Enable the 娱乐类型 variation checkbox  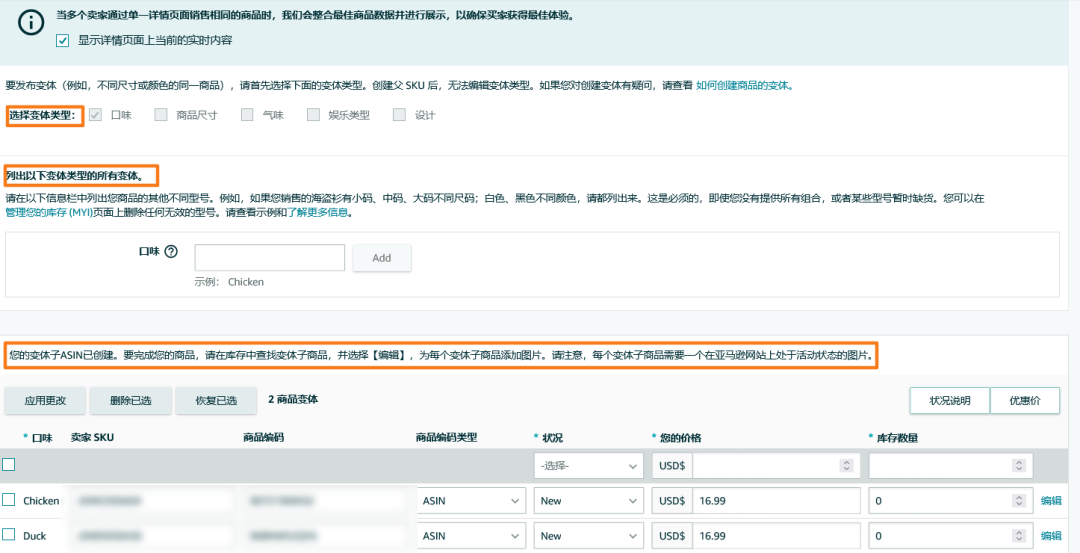click(313, 115)
